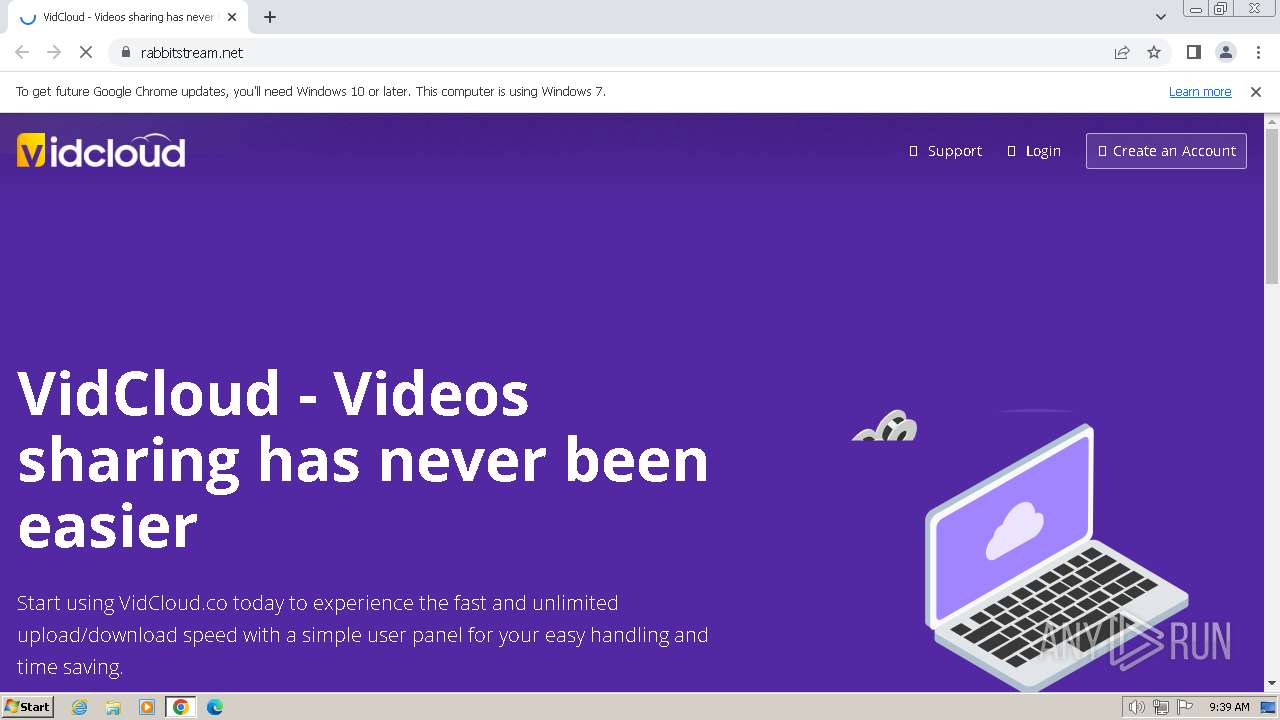Select the VidCloud tab
The width and height of the screenshot is (1280, 720).
point(127,17)
